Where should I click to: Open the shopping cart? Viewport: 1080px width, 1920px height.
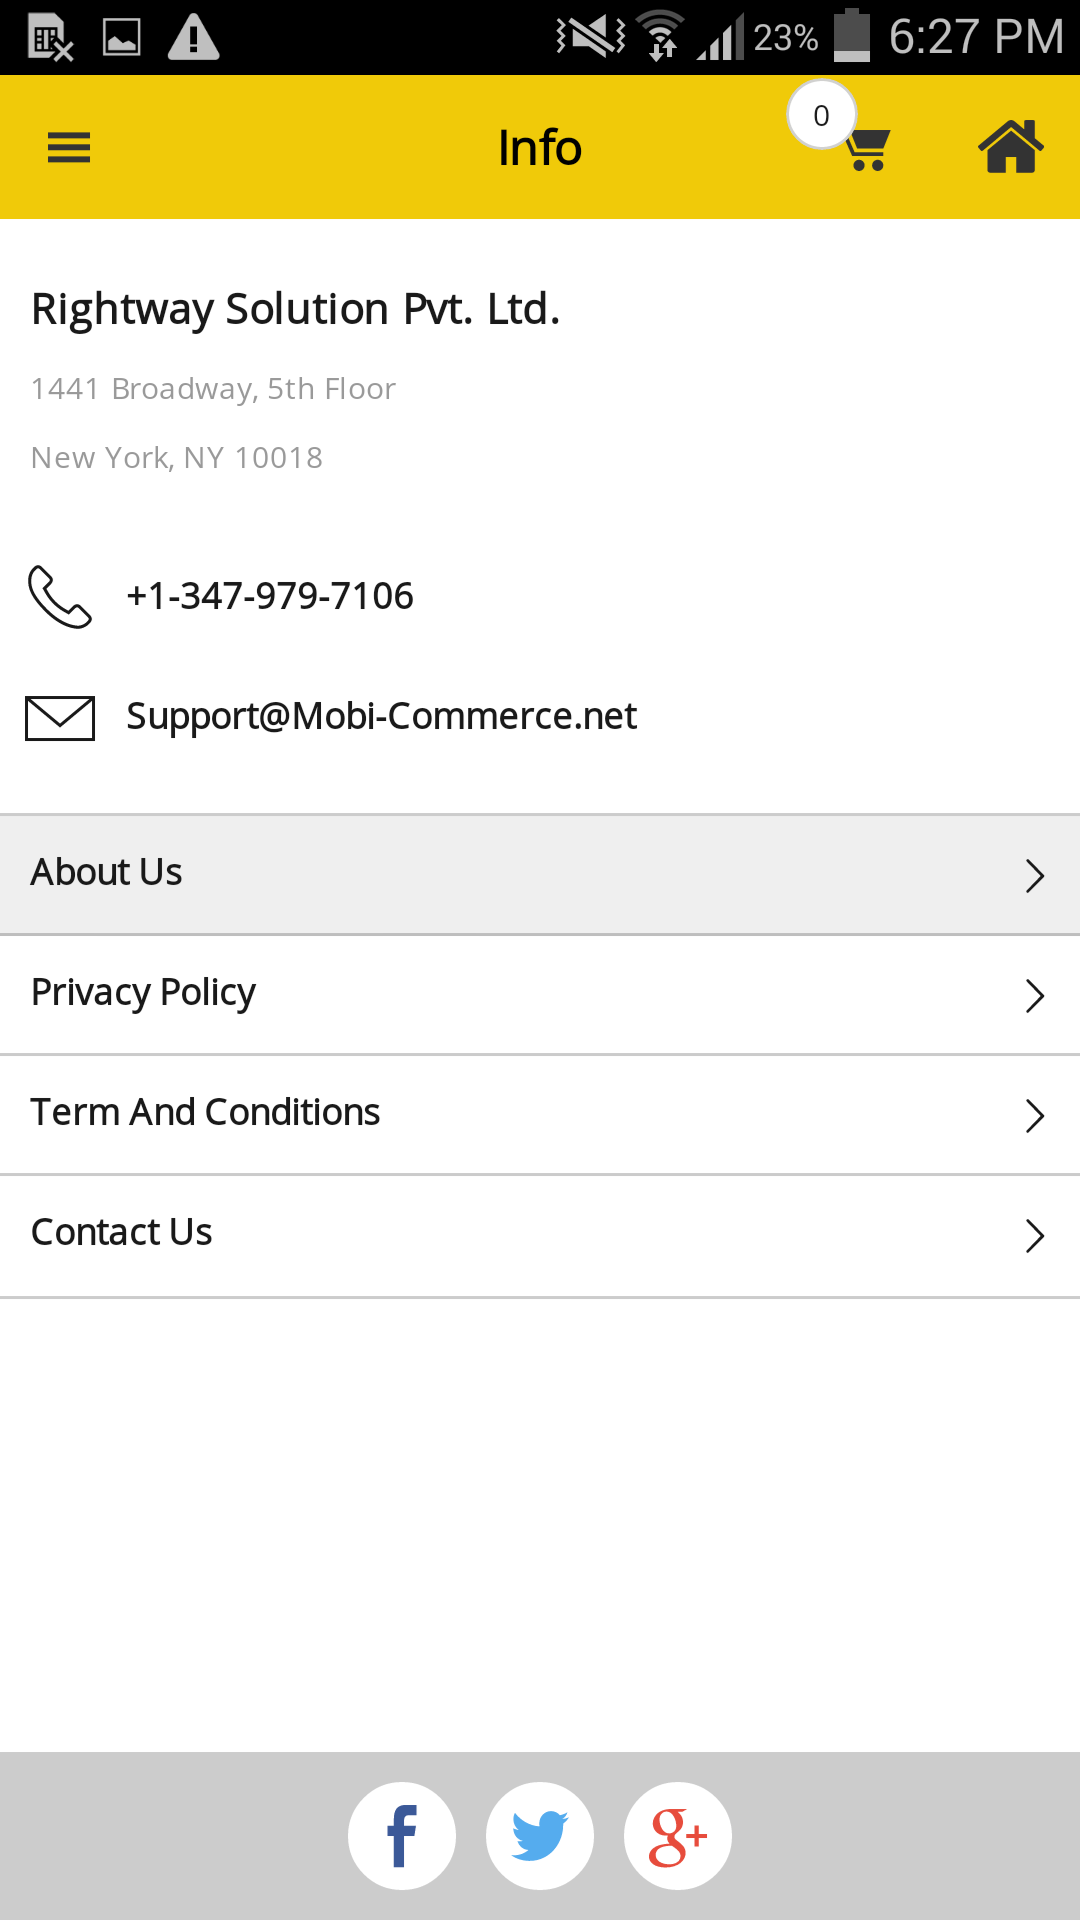click(x=867, y=150)
